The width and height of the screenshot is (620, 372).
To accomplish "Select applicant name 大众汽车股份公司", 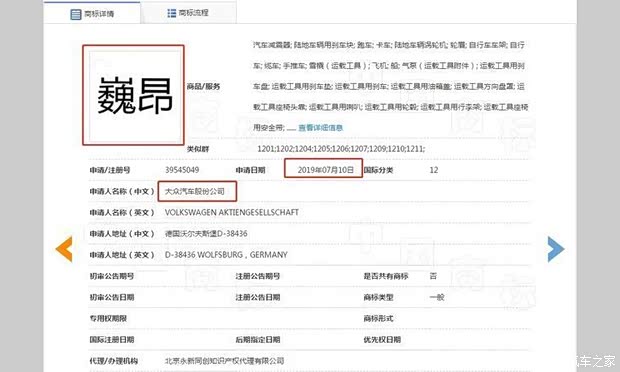I will (x=195, y=191).
